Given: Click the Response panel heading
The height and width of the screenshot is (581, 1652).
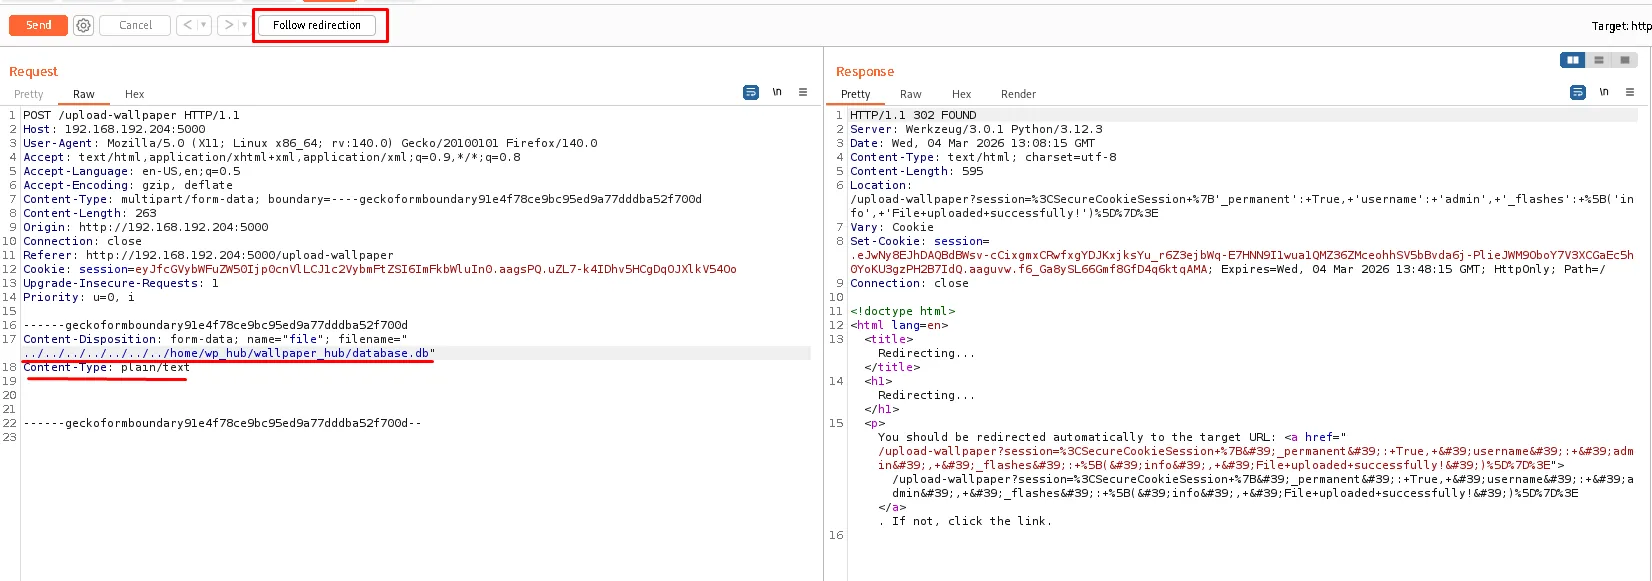Looking at the screenshot, I should pyautogui.click(x=865, y=71).
